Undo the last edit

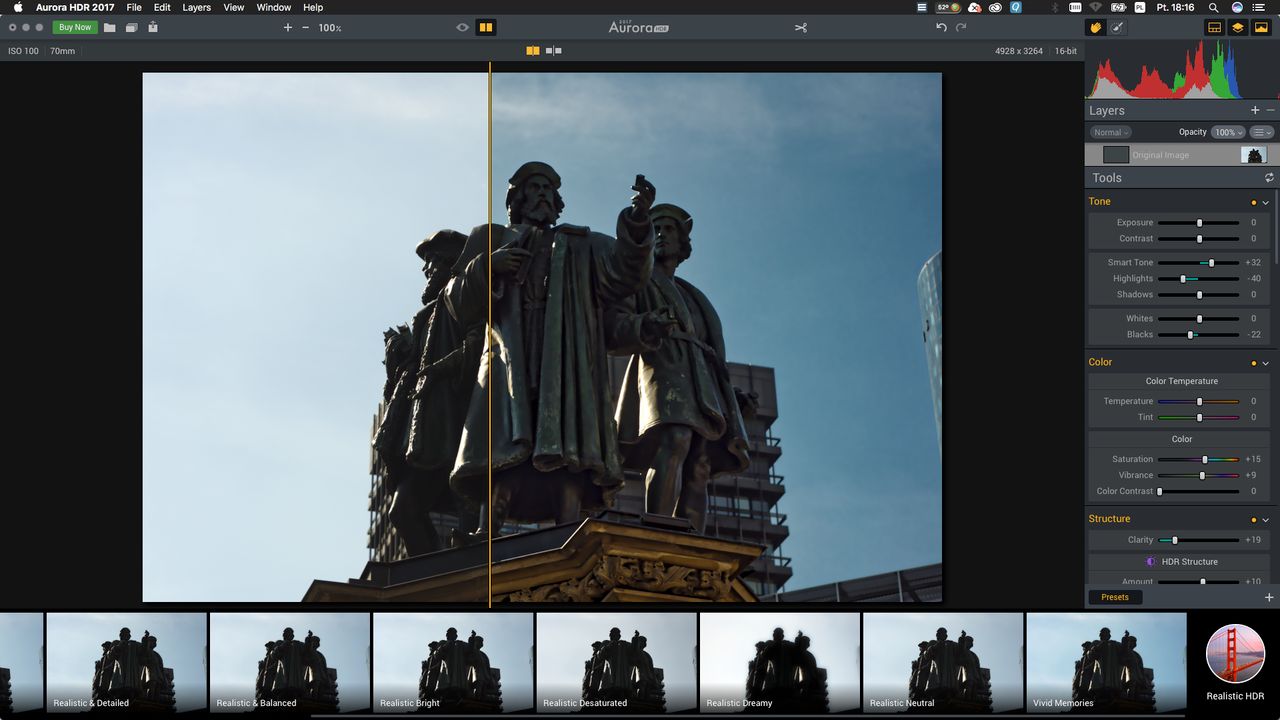point(941,27)
